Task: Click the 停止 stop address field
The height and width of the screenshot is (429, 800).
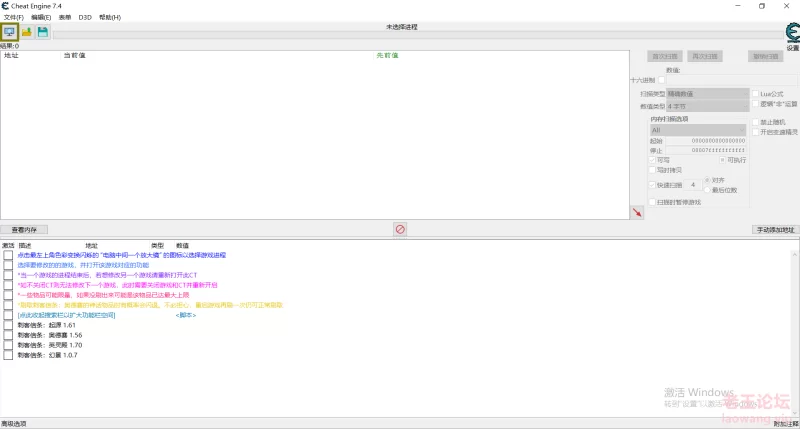Action: pyautogui.click(x=706, y=150)
